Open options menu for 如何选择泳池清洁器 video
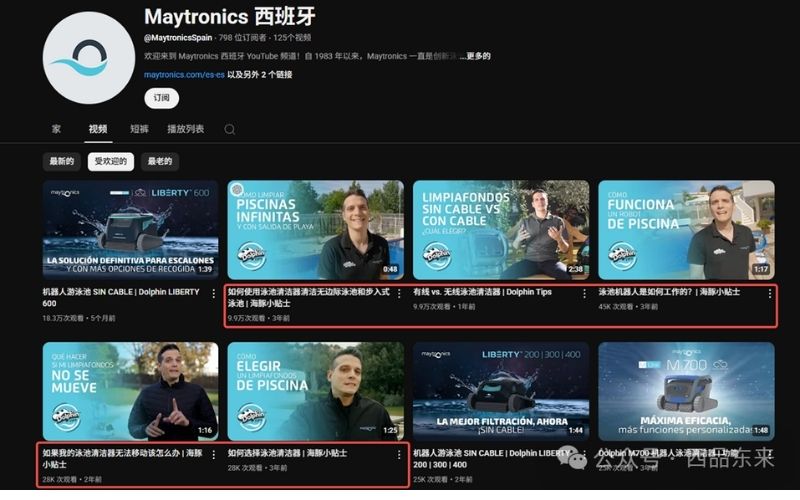The width and height of the screenshot is (800, 500). pyautogui.click(x=399, y=455)
